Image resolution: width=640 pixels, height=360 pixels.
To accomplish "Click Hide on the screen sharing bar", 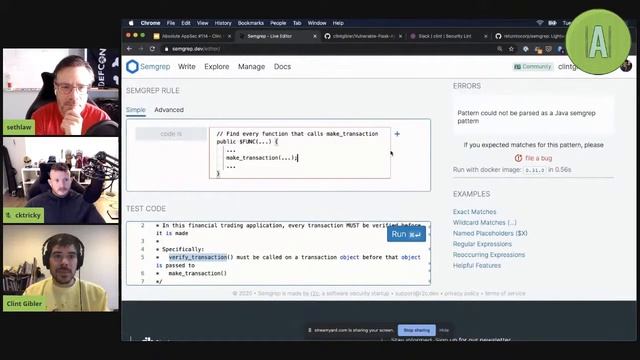I will pos(444,330).
